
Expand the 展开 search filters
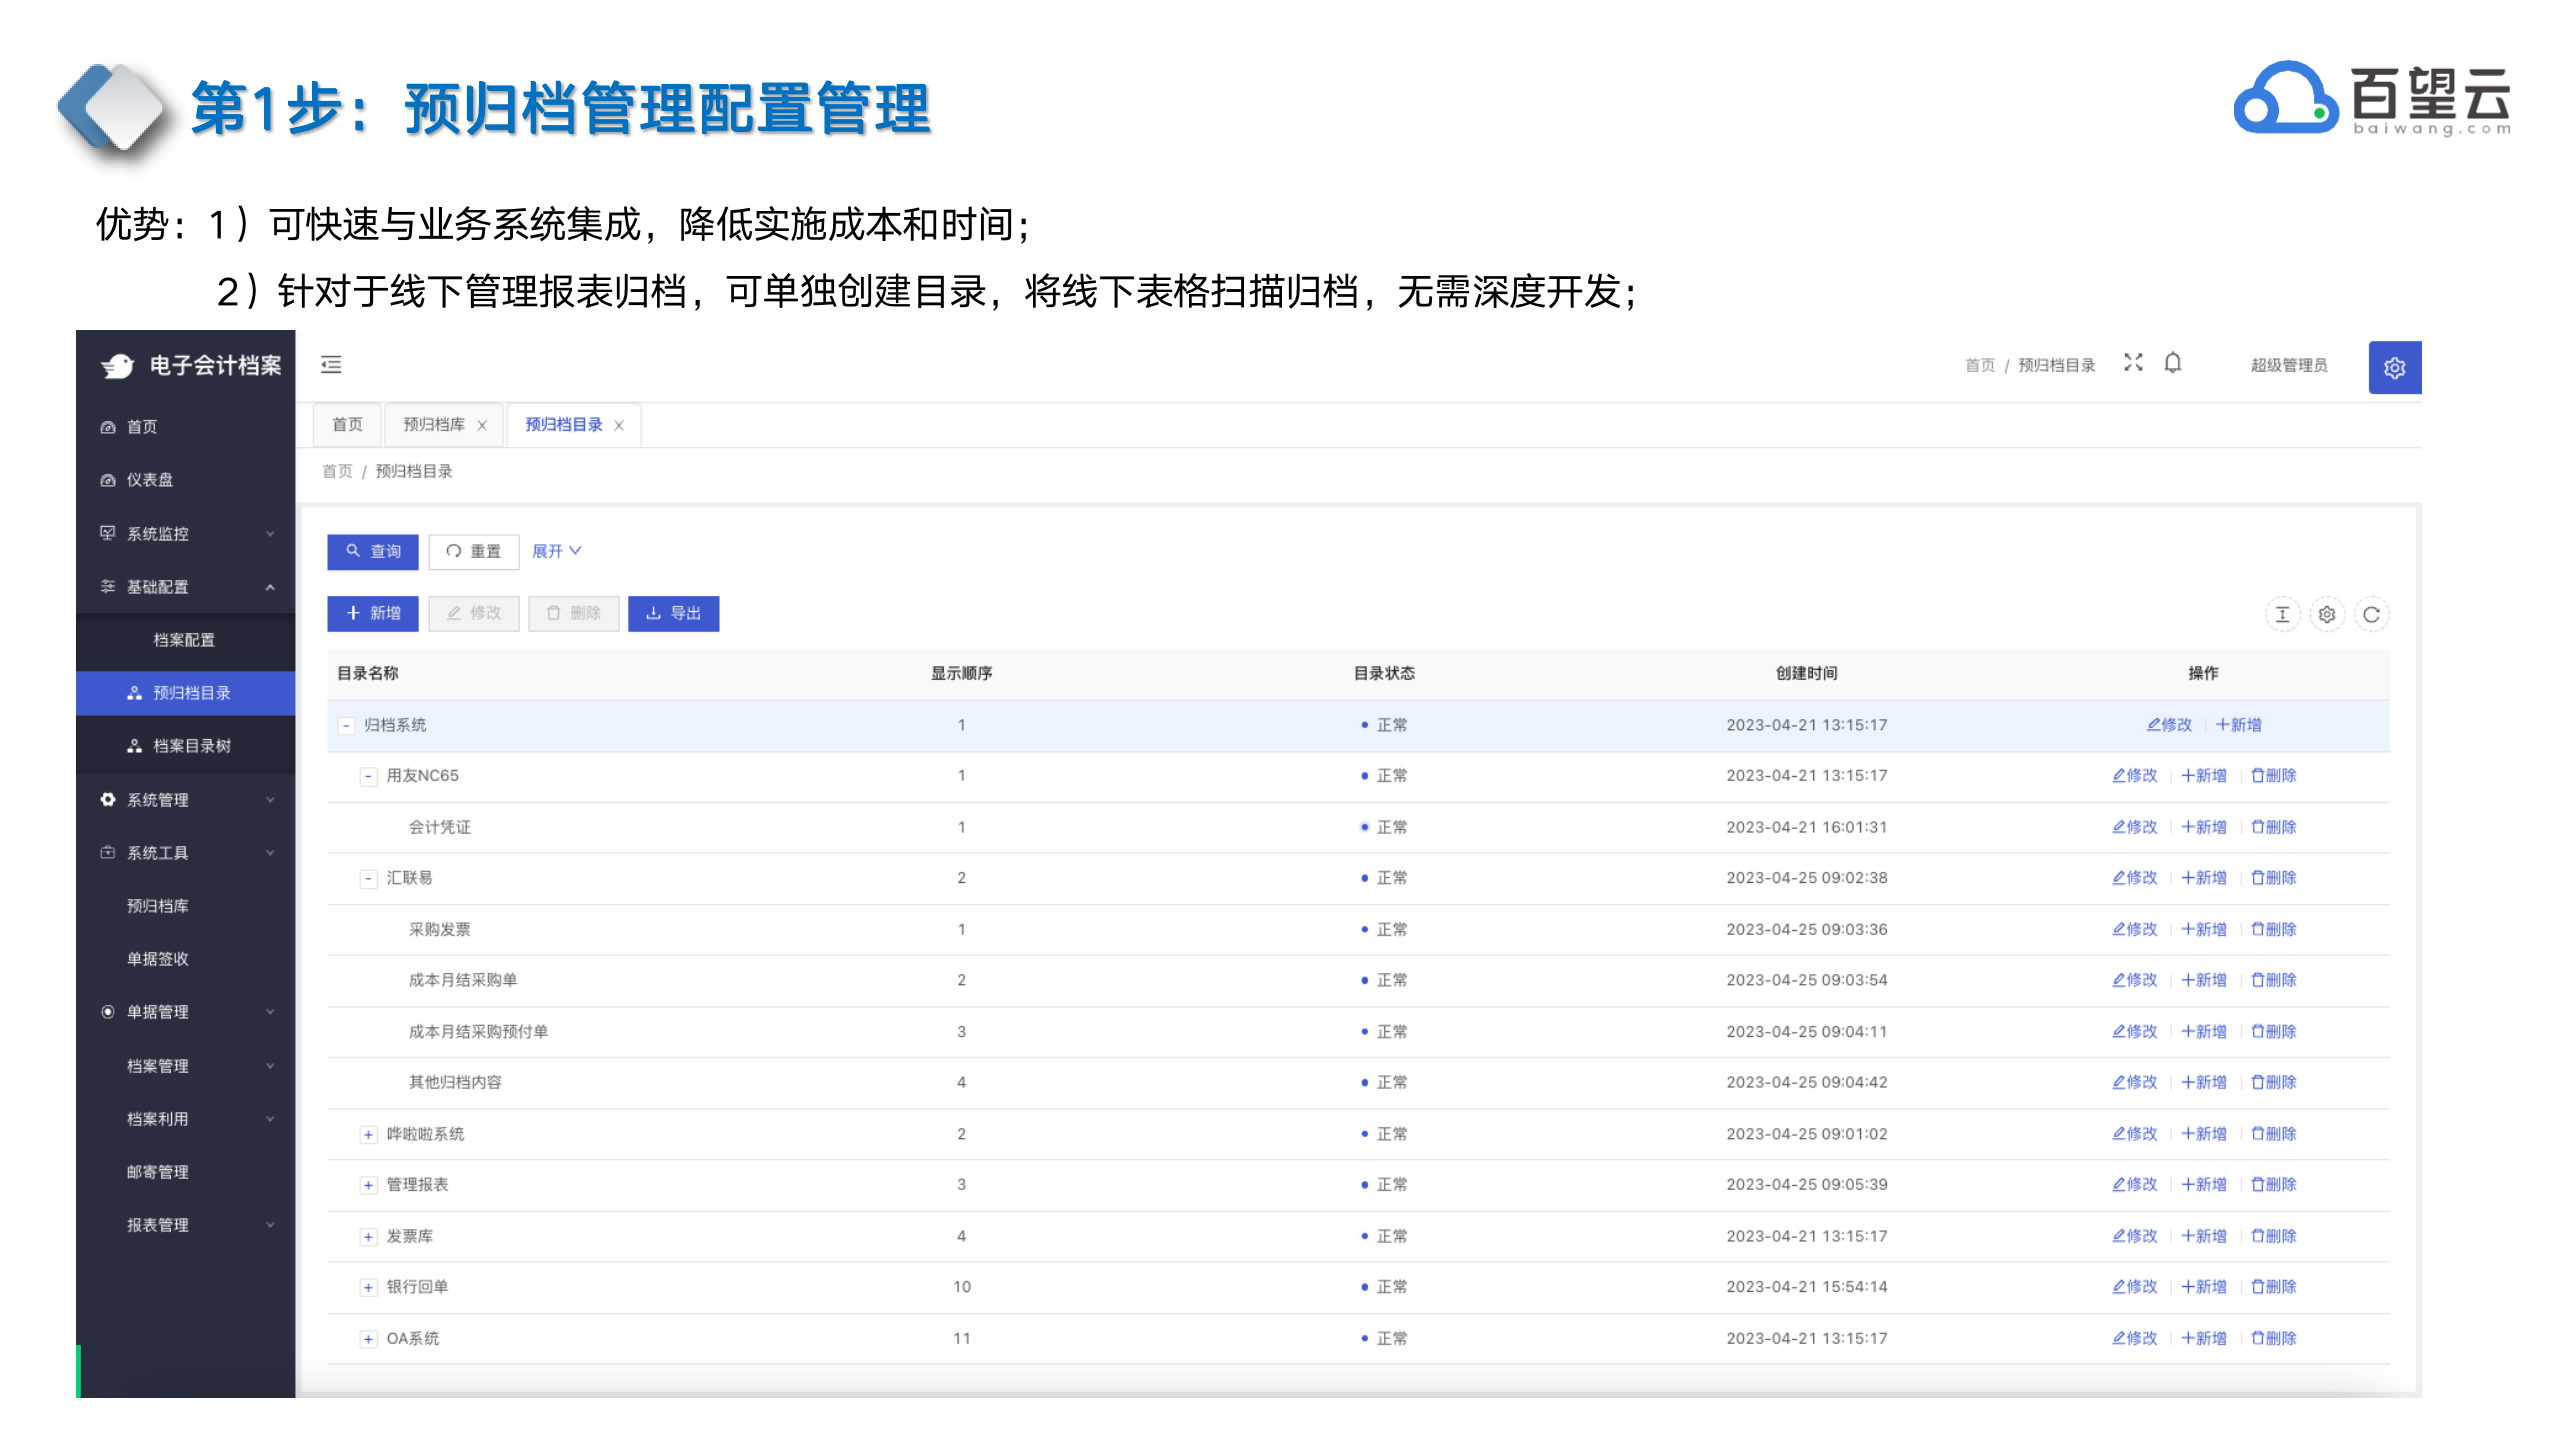557,551
